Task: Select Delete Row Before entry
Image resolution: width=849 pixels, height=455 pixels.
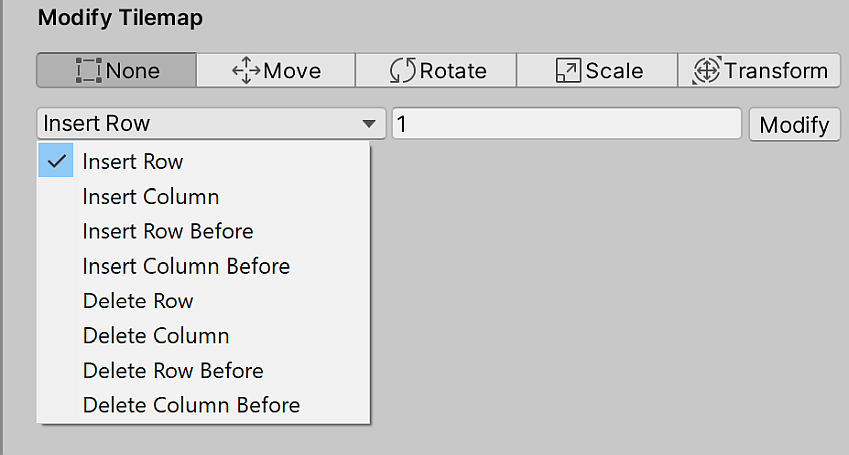Action: coord(173,371)
